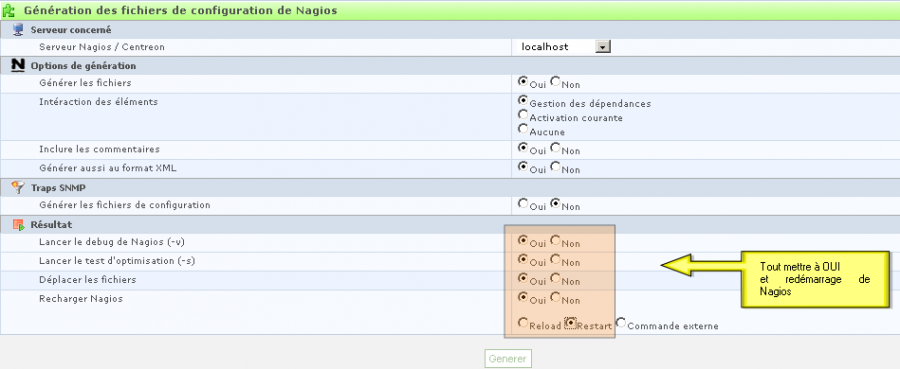Open the Serveur Nagios / Centreon dropdown arrow
Viewport: 900px width, 369px height.
coord(603,47)
